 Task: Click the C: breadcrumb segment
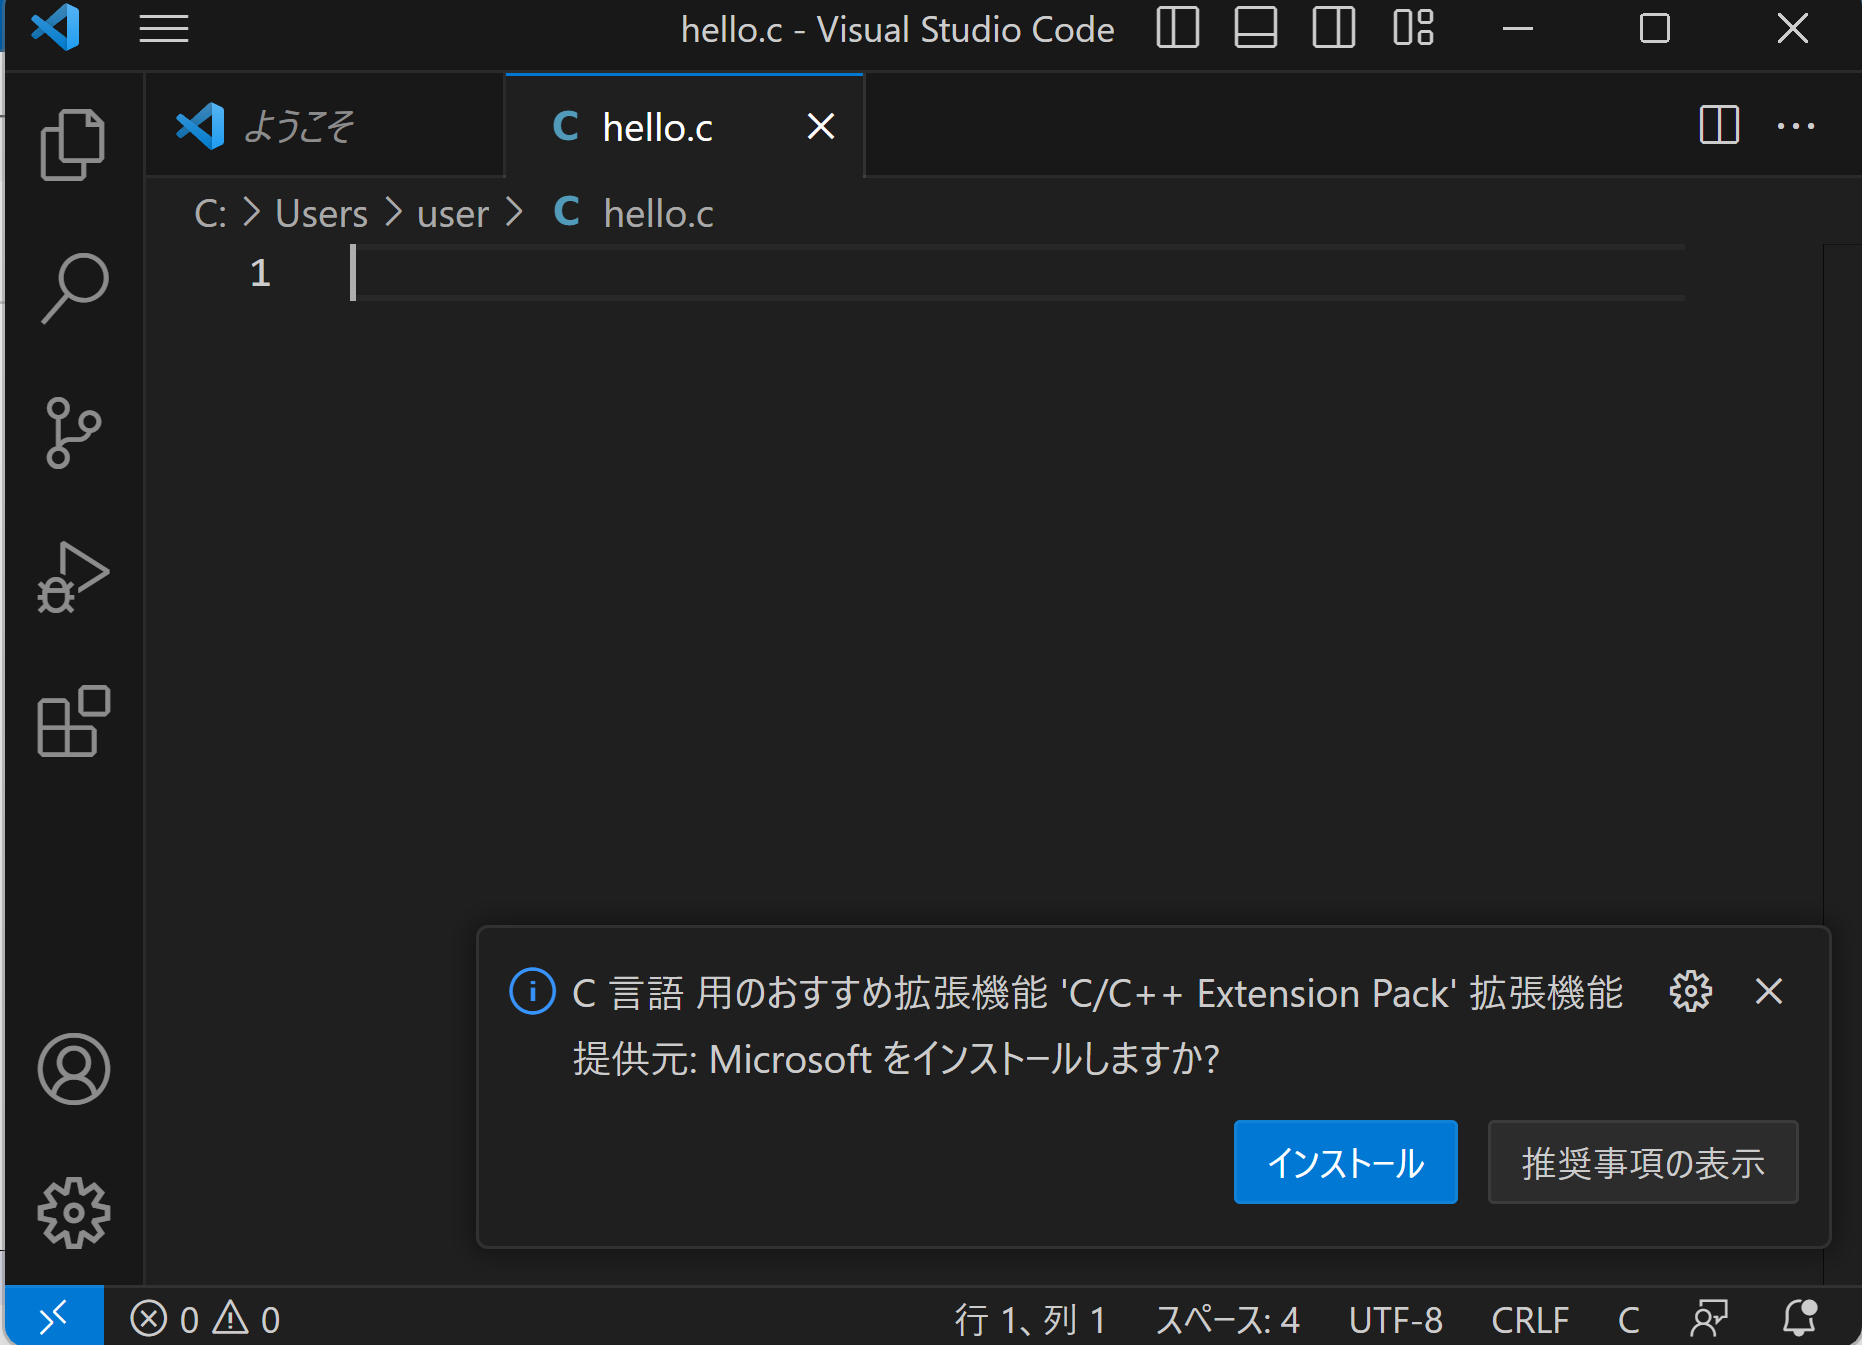(210, 214)
